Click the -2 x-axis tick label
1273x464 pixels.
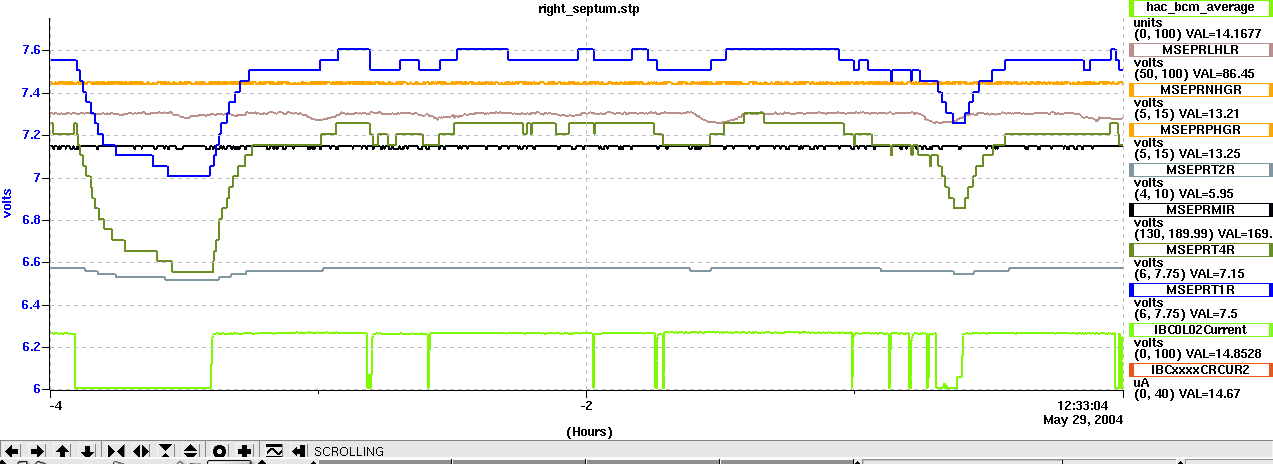point(588,405)
